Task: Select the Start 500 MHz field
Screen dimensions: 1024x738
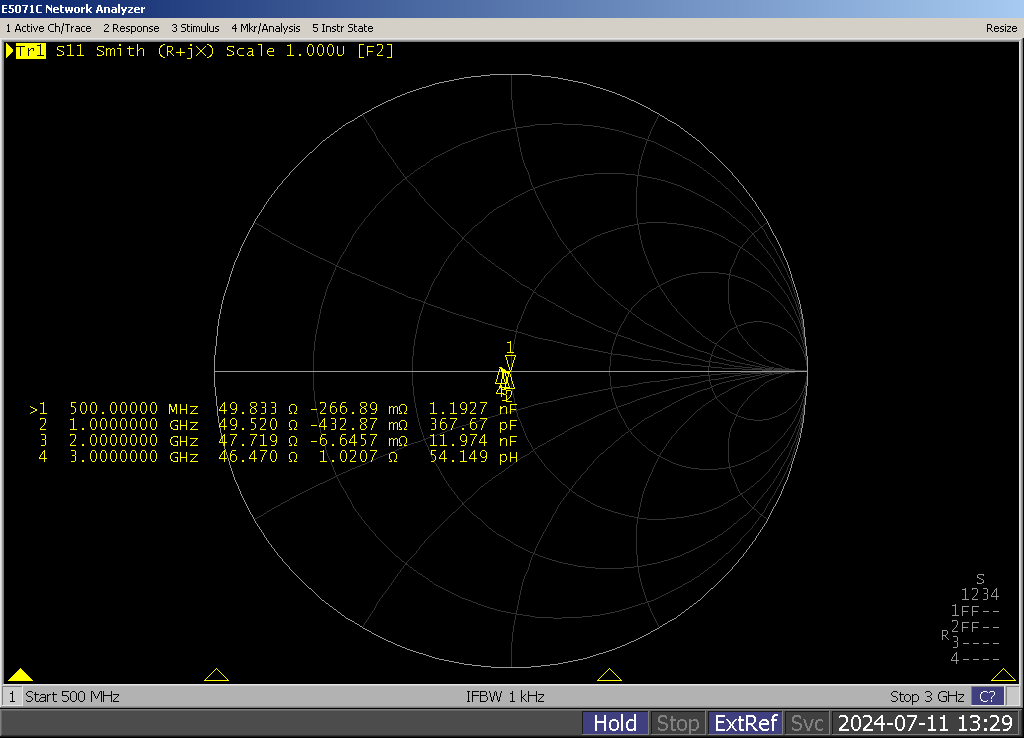Action: point(72,696)
